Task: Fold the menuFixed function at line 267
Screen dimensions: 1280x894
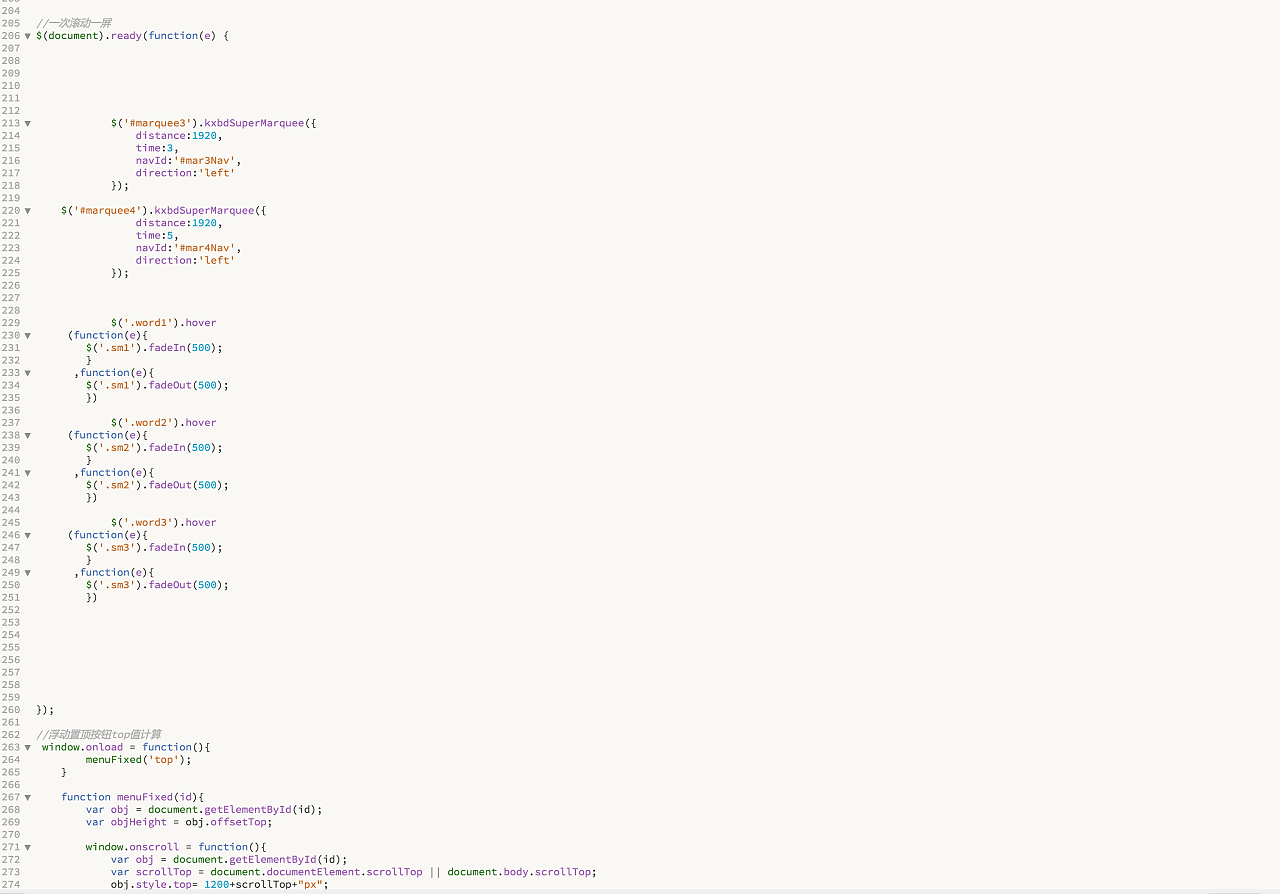Action: click(x=27, y=798)
